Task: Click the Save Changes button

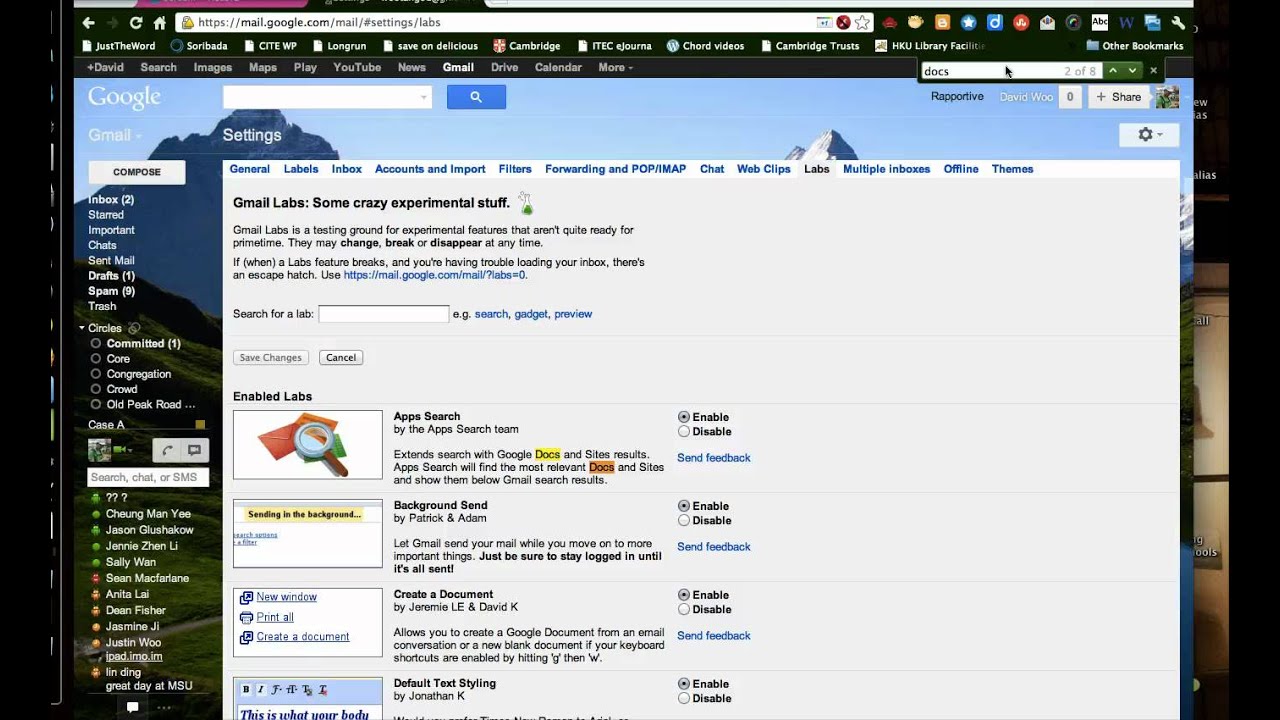Action: 270,357
